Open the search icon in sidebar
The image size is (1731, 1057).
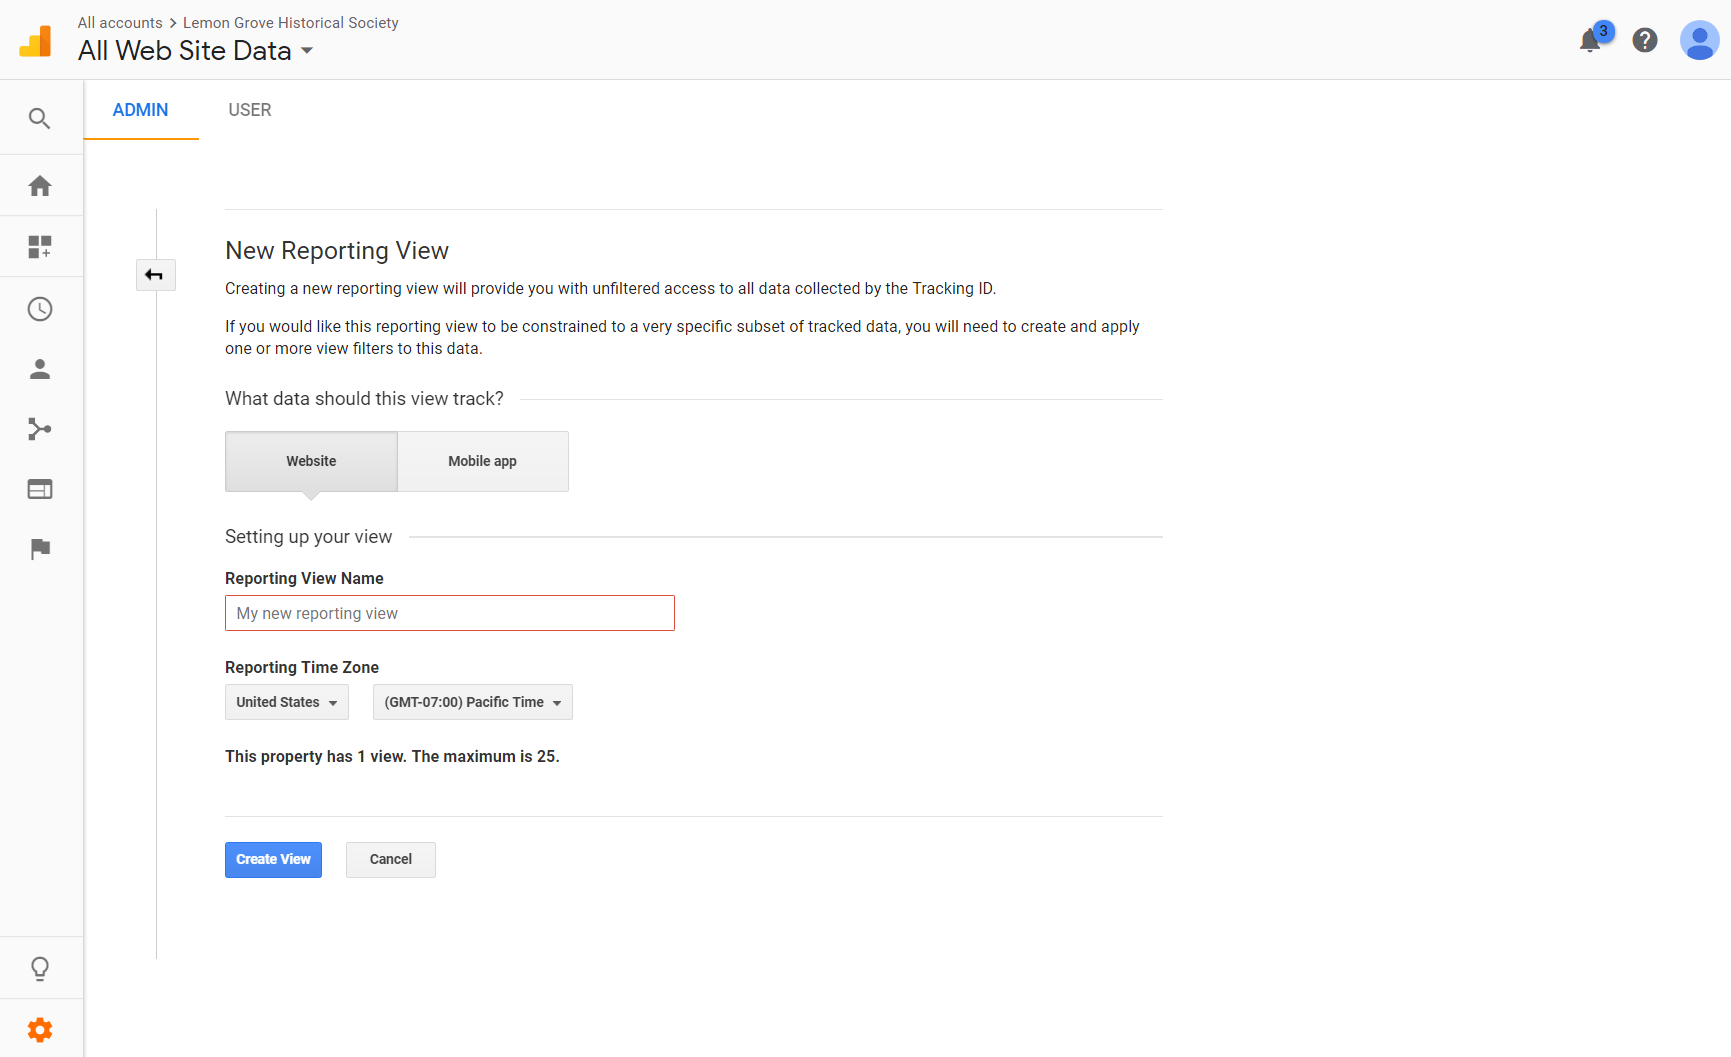(x=40, y=119)
